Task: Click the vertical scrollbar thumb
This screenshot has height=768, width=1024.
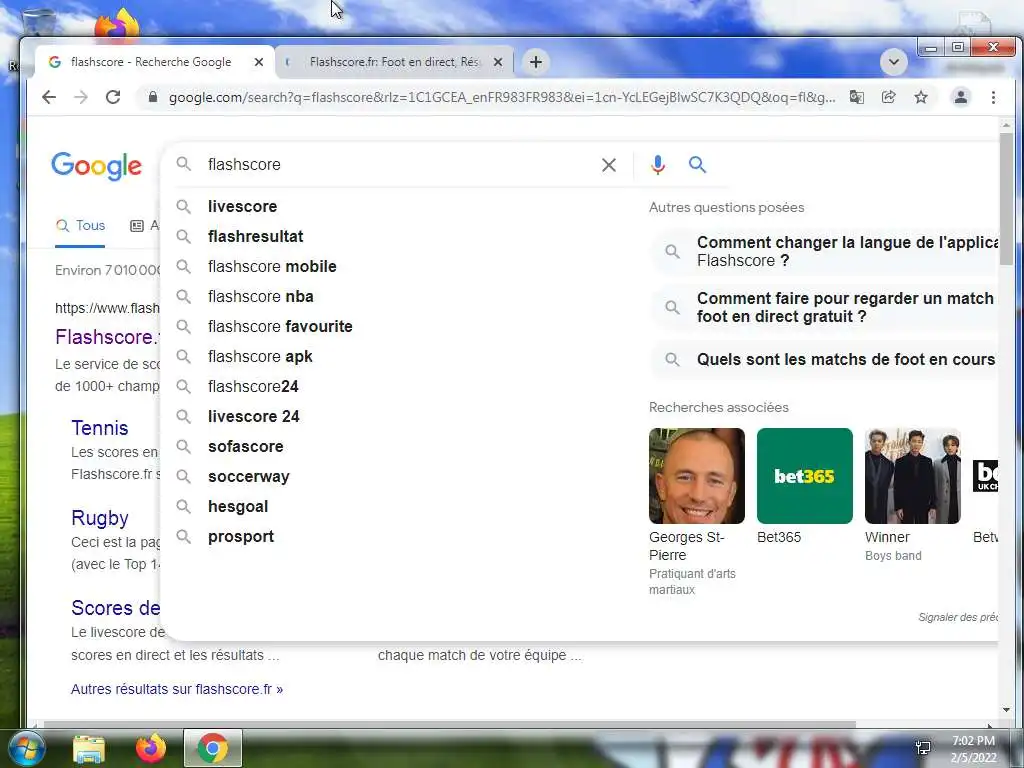Action: click(x=1006, y=199)
